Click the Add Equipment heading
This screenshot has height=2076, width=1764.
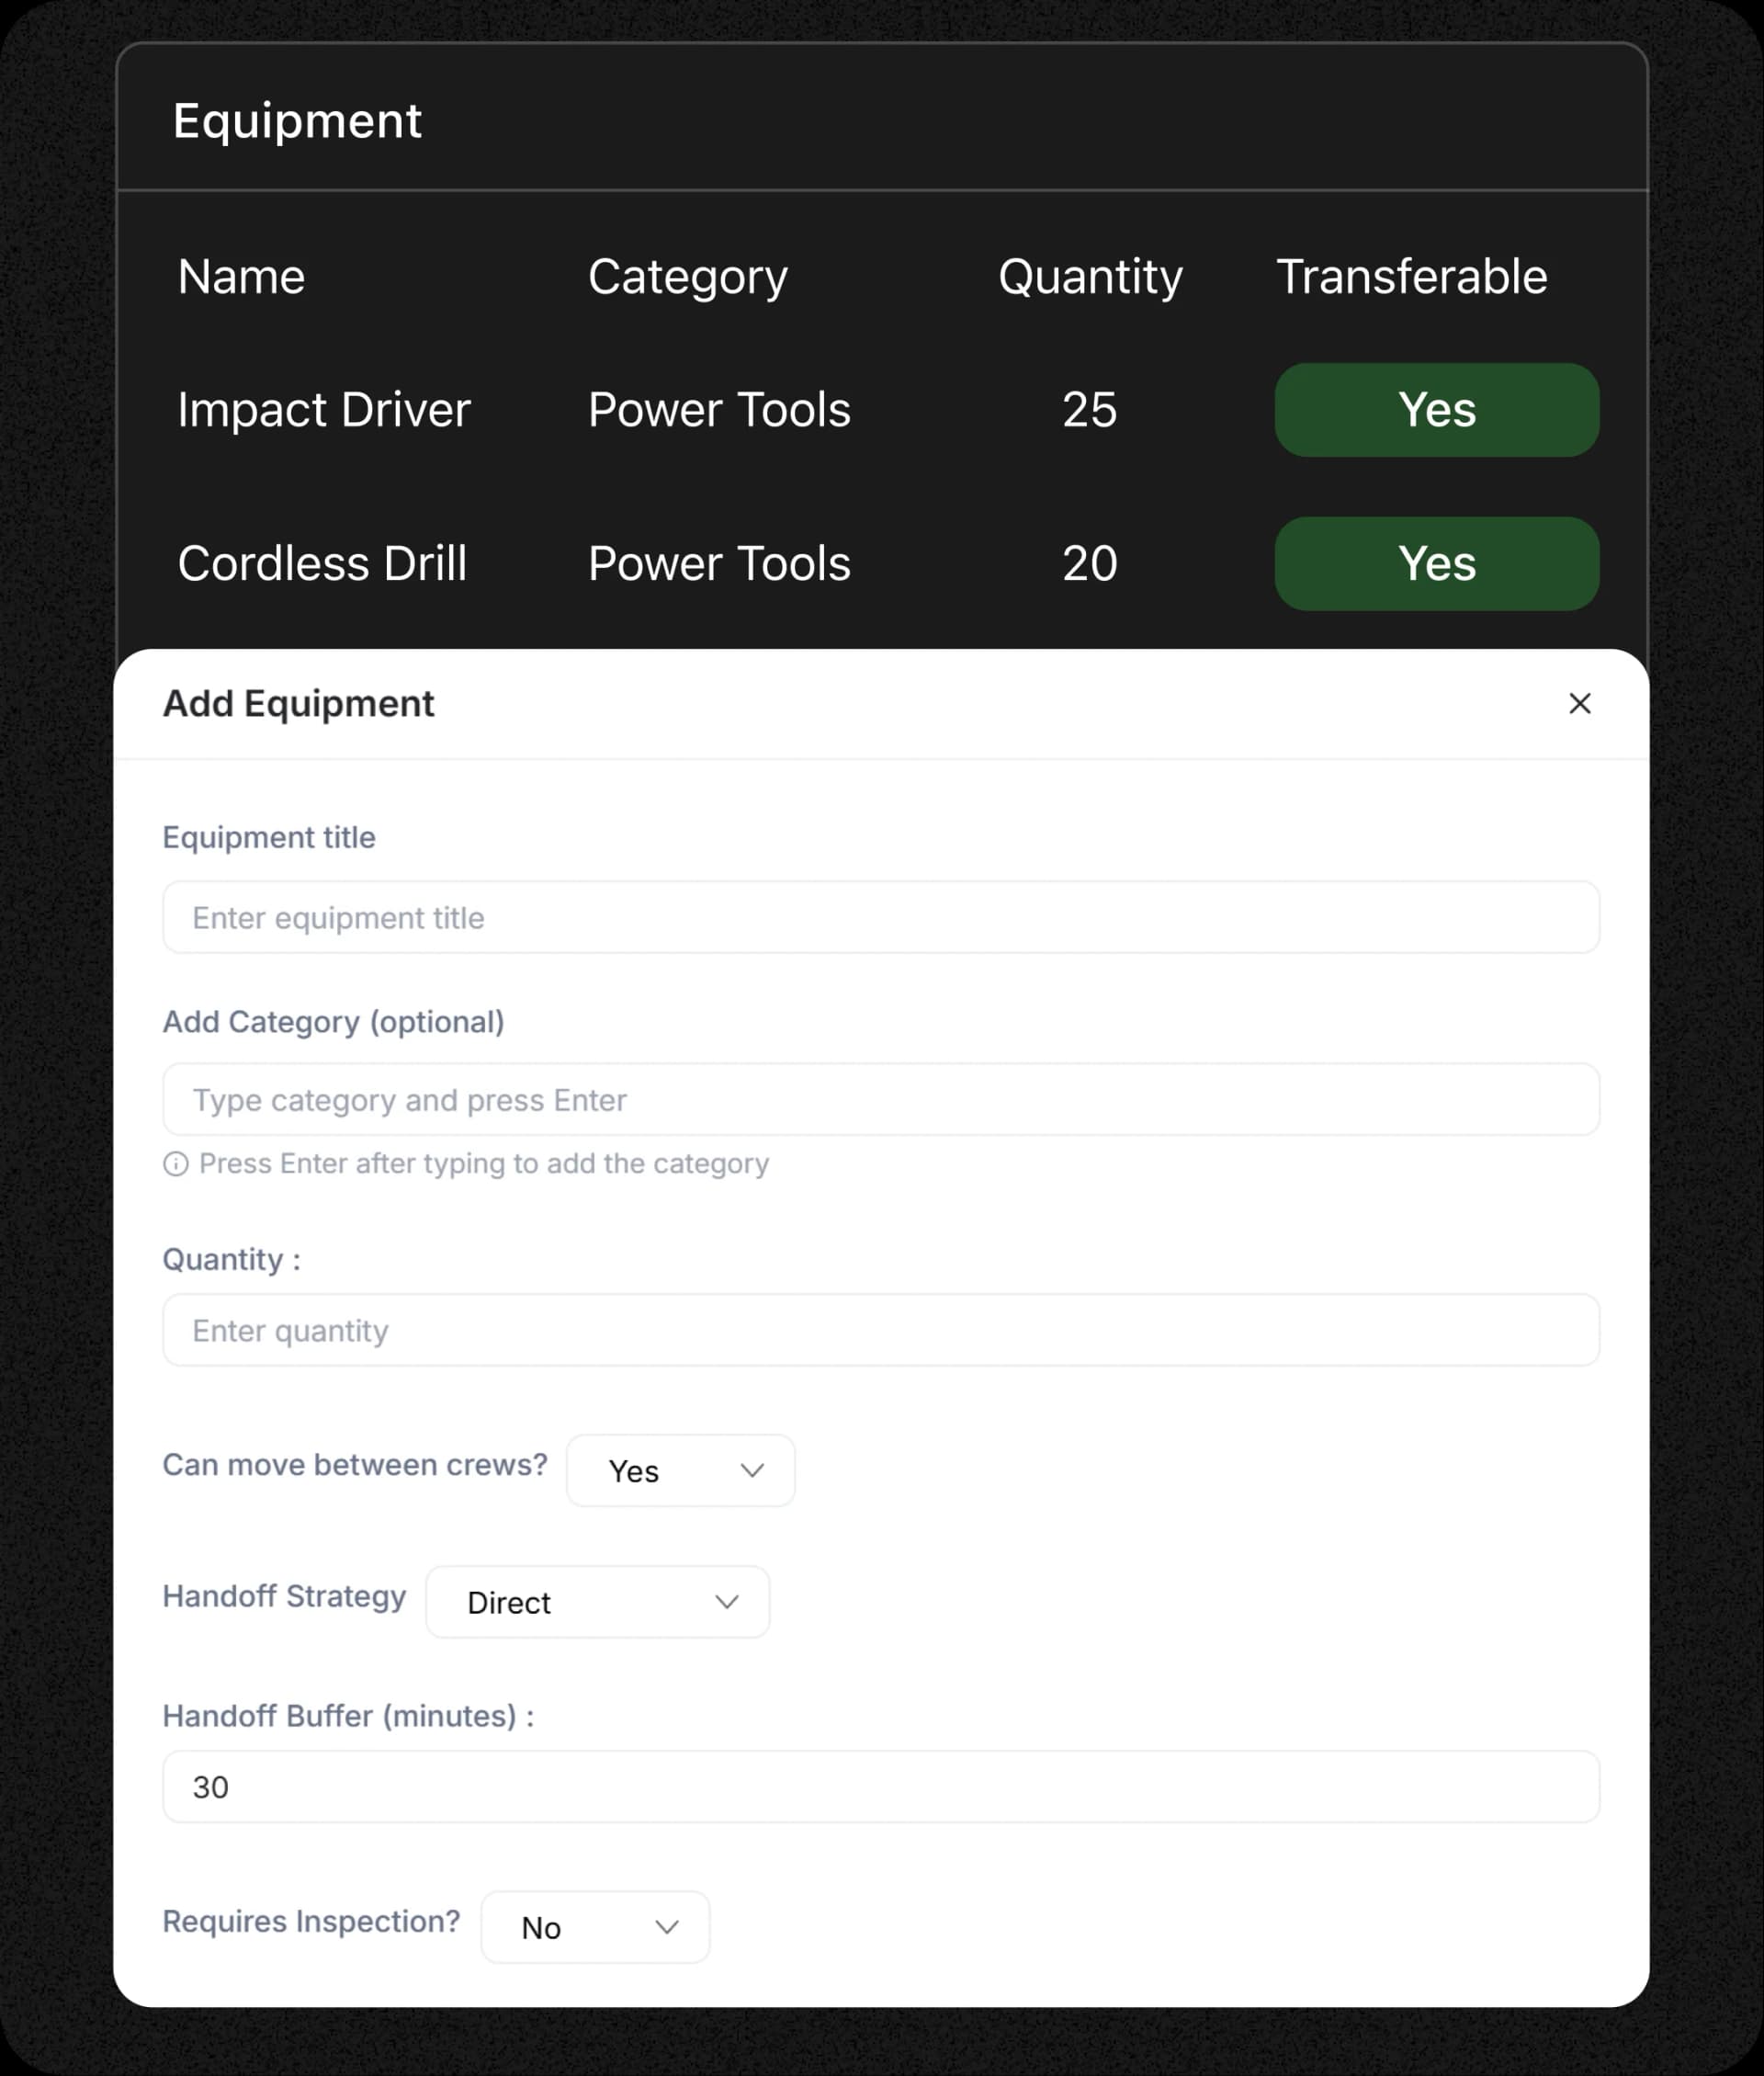[298, 703]
